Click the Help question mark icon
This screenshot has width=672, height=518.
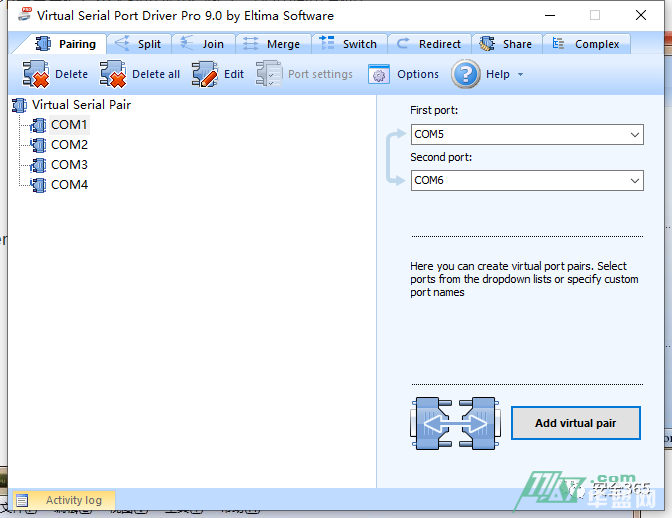point(466,74)
